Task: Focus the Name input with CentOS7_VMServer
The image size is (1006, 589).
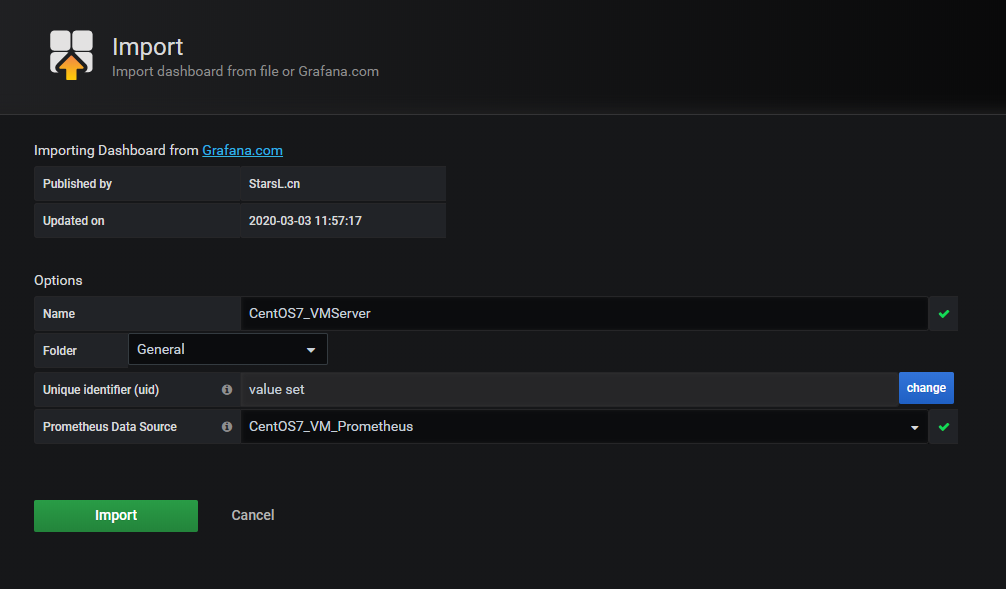Action: tap(584, 313)
